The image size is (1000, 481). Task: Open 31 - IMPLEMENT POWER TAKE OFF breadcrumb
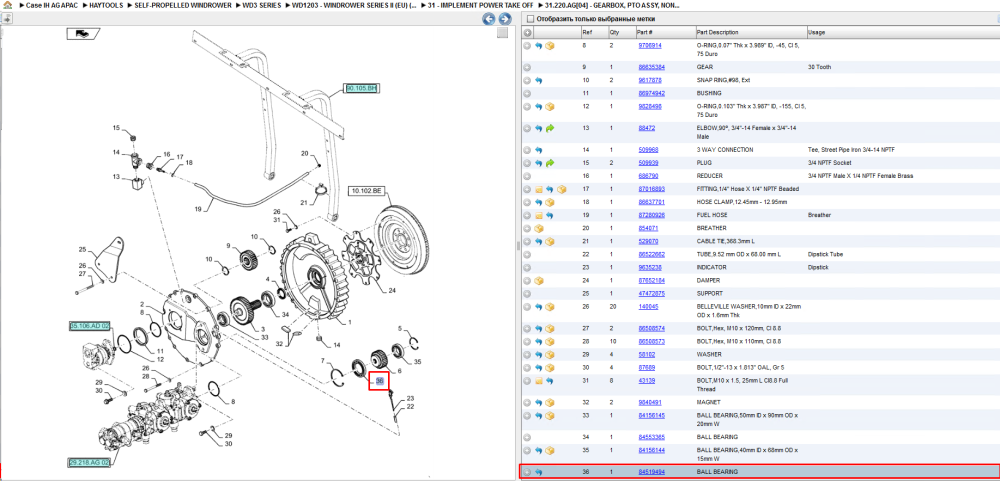tap(480, 5)
